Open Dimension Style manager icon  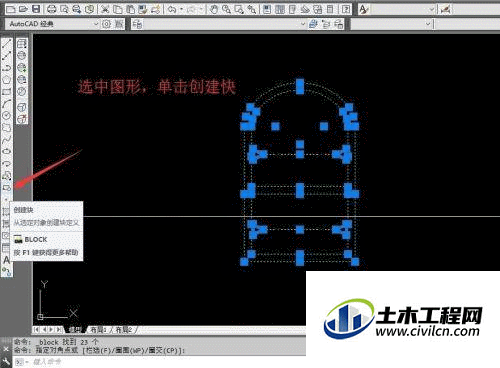[445, 9]
